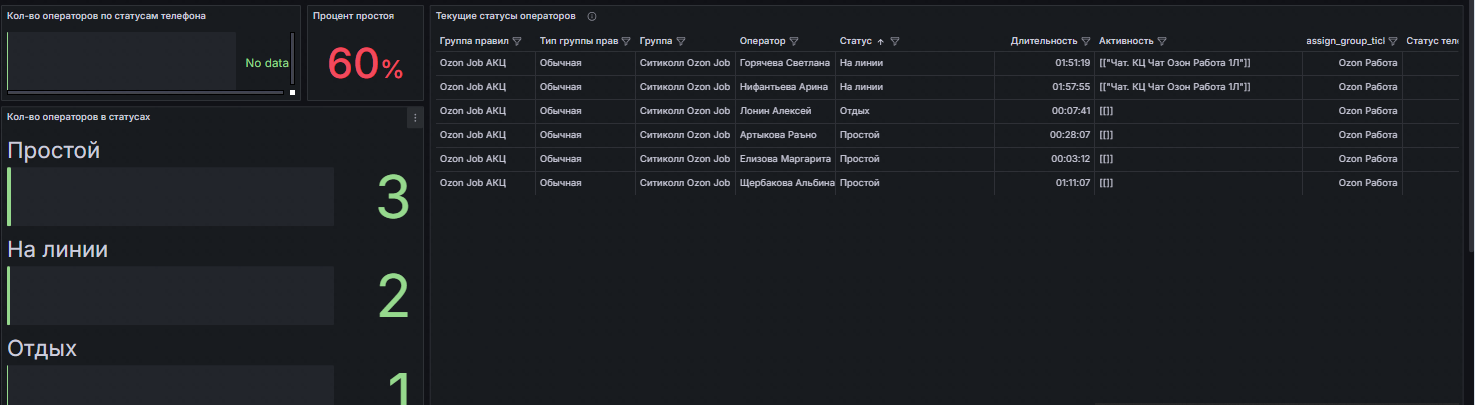Open the Процент простоя panel title menu
1475x405 pixels.
coord(353,17)
